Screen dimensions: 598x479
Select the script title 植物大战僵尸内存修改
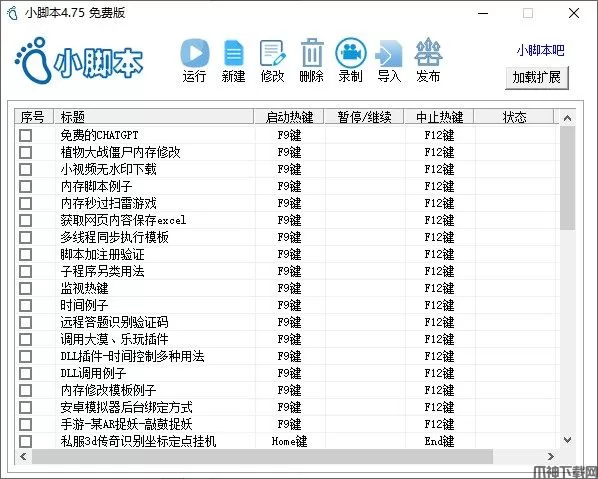click(120, 153)
